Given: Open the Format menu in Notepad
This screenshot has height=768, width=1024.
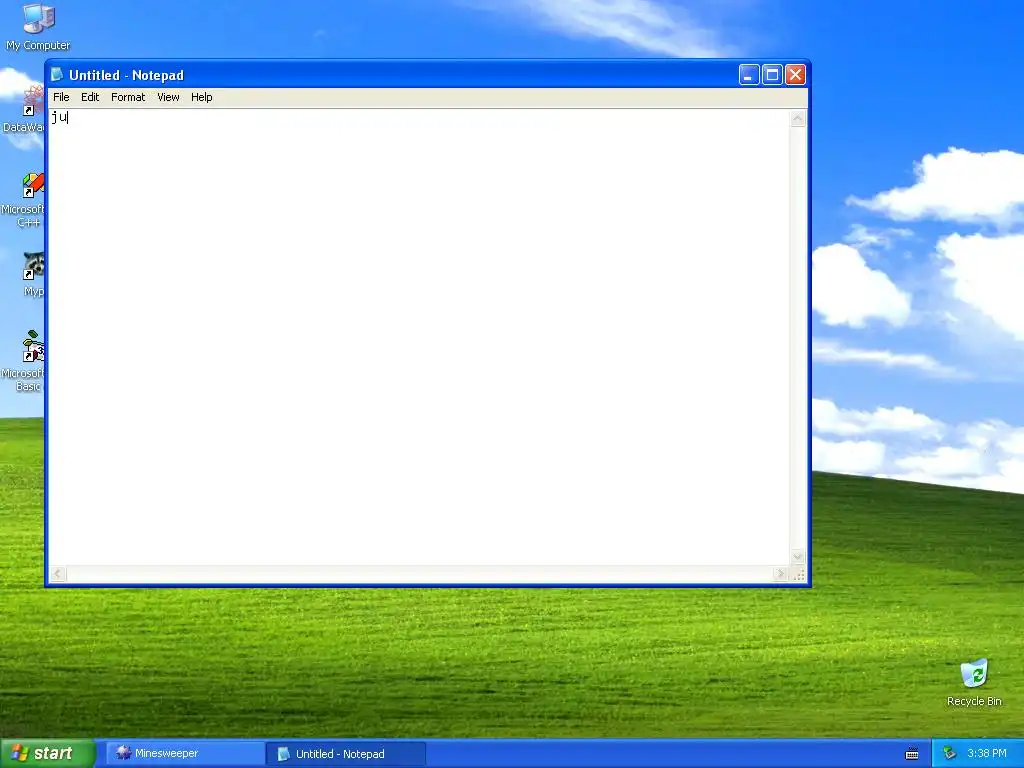Looking at the screenshot, I should pos(128,97).
